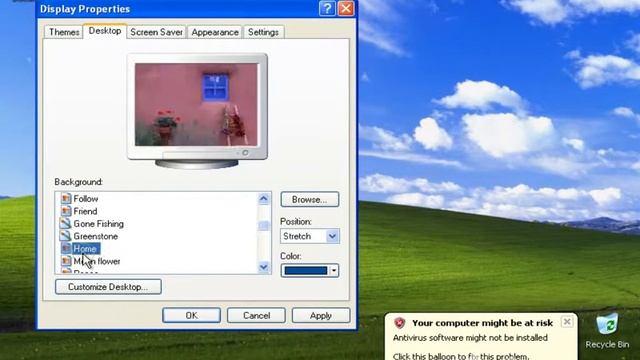
Task: Switch to the Screen Saver tab
Action: click(156, 32)
